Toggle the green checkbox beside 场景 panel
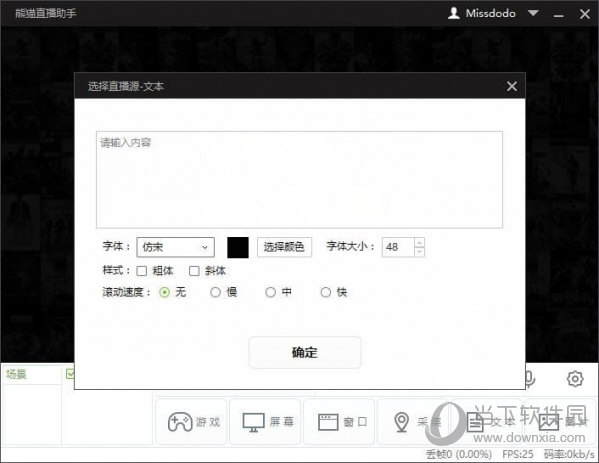599x463 pixels. click(x=70, y=374)
